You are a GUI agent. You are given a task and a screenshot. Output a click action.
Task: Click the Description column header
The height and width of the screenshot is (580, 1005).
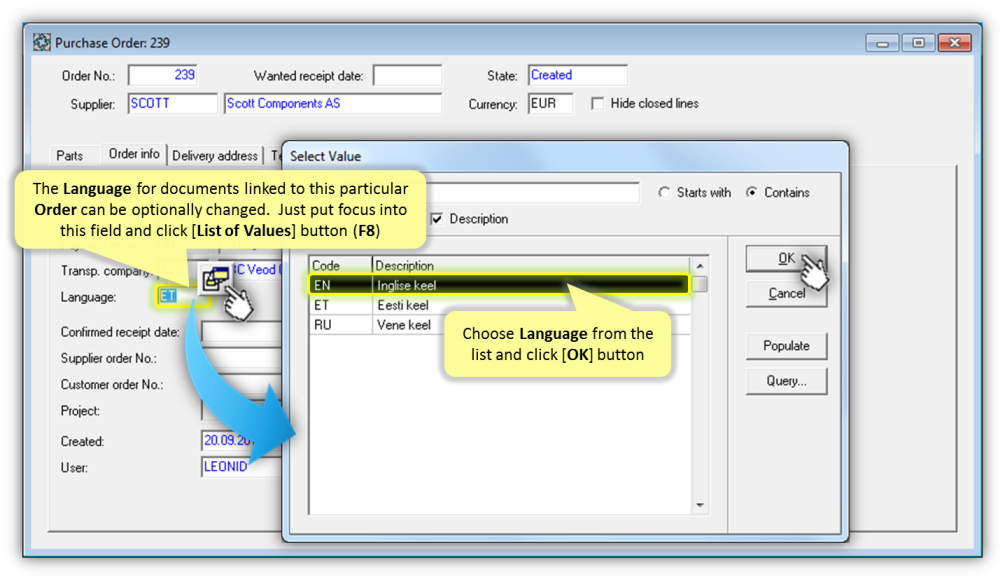point(531,265)
